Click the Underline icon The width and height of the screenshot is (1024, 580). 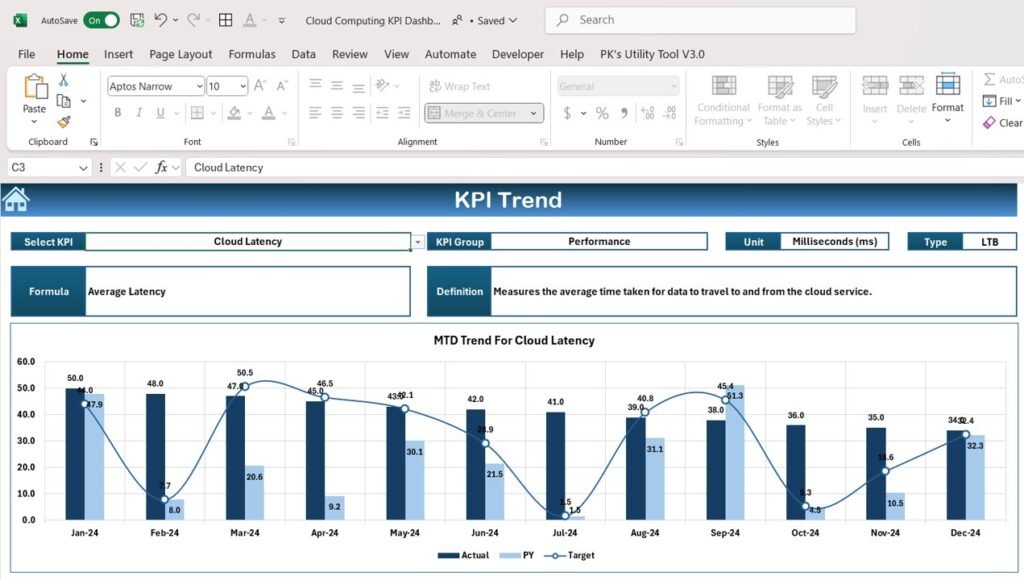pos(160,113)
